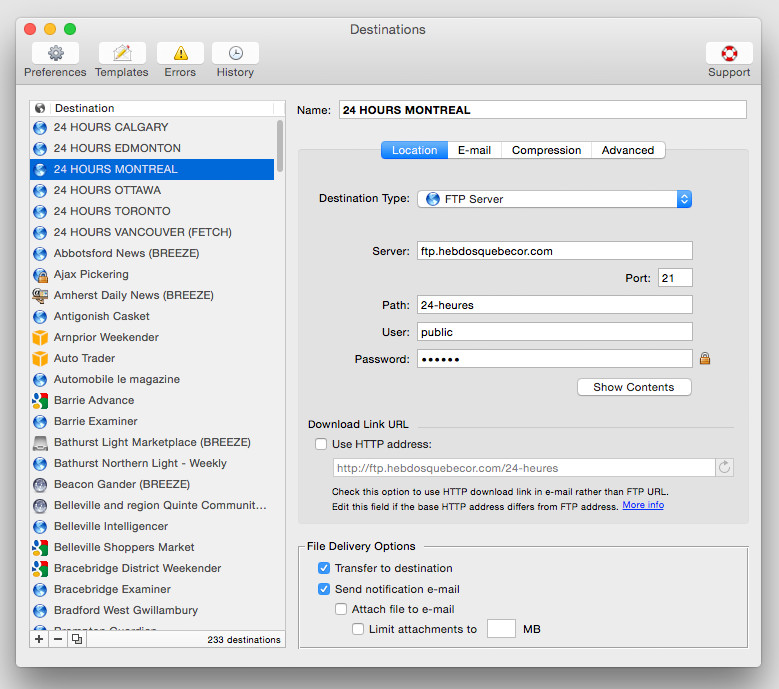779x689 pixels.
Task: Enable Limit attachments to checkbox
Action: point(358,629)
